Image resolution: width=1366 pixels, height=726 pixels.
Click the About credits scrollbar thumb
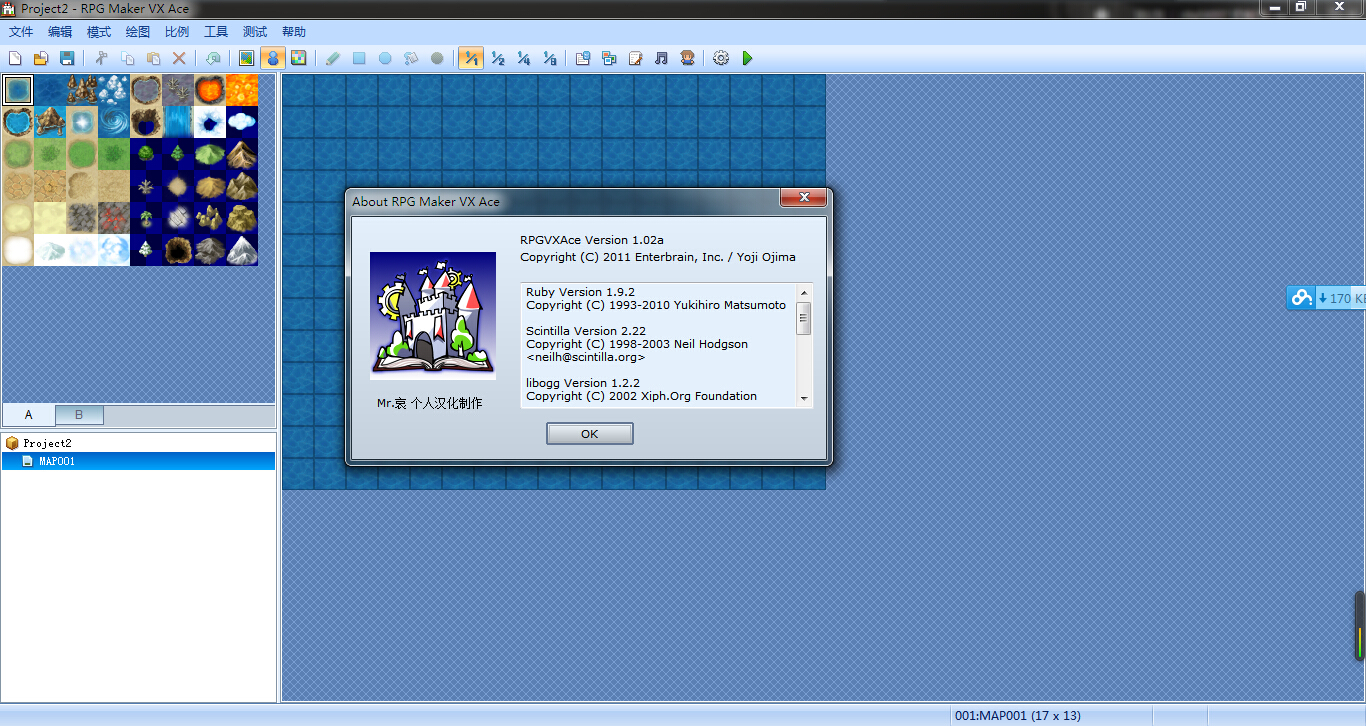tap(804, 318)
